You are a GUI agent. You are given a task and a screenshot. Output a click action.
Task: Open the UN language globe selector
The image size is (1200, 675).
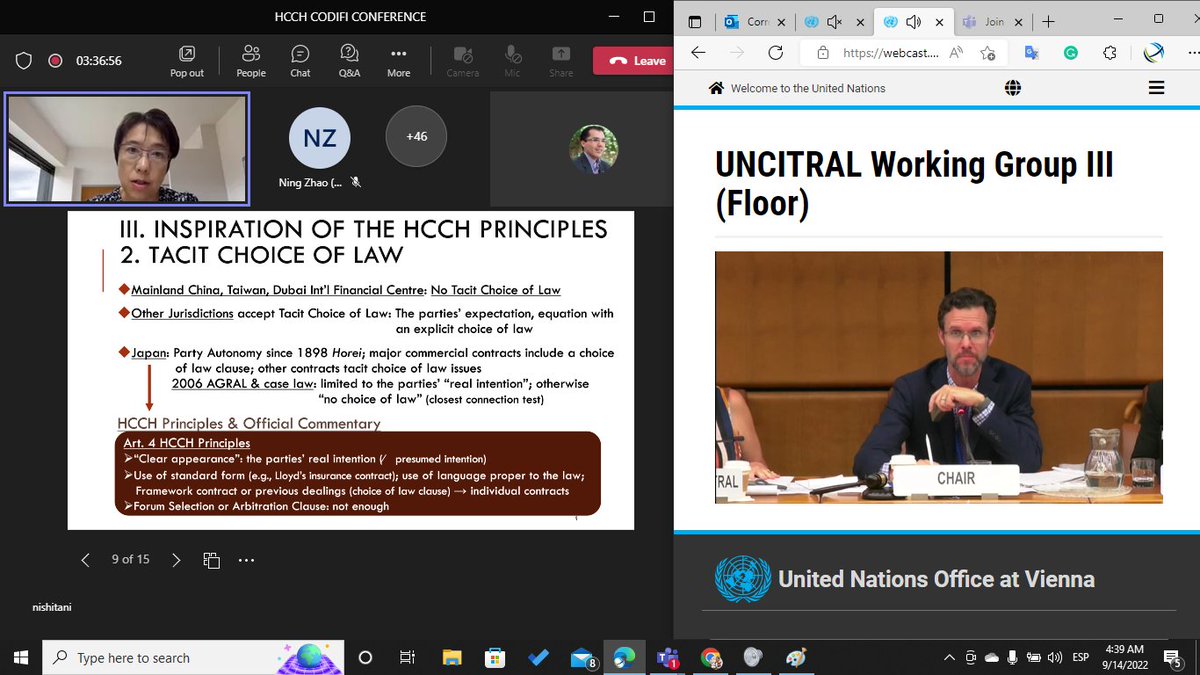point(1013,88)
